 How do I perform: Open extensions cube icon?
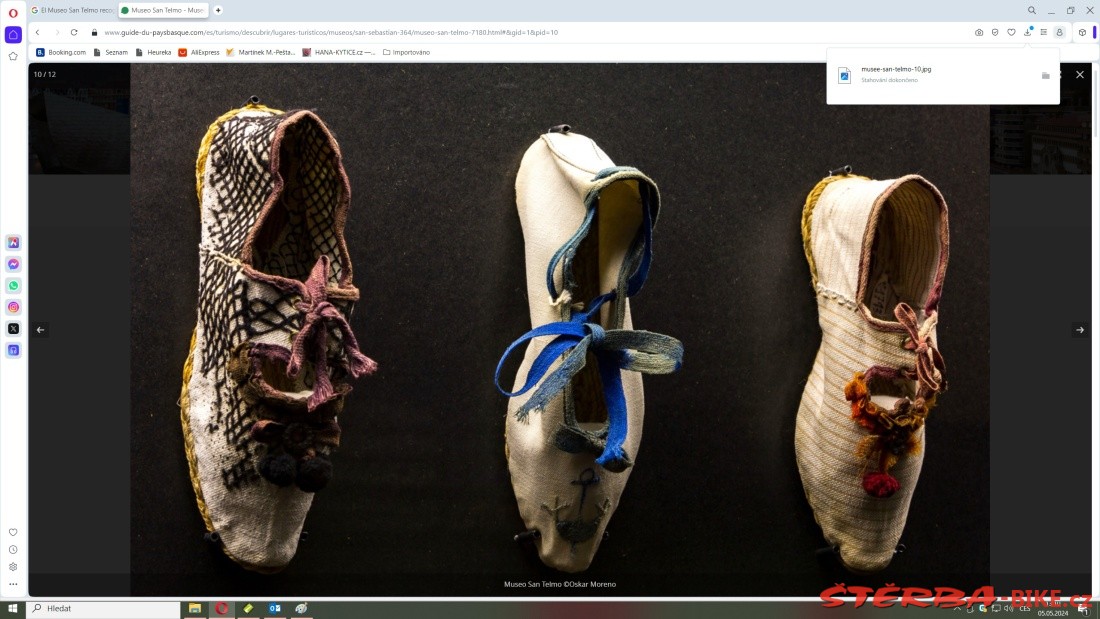1082,32
